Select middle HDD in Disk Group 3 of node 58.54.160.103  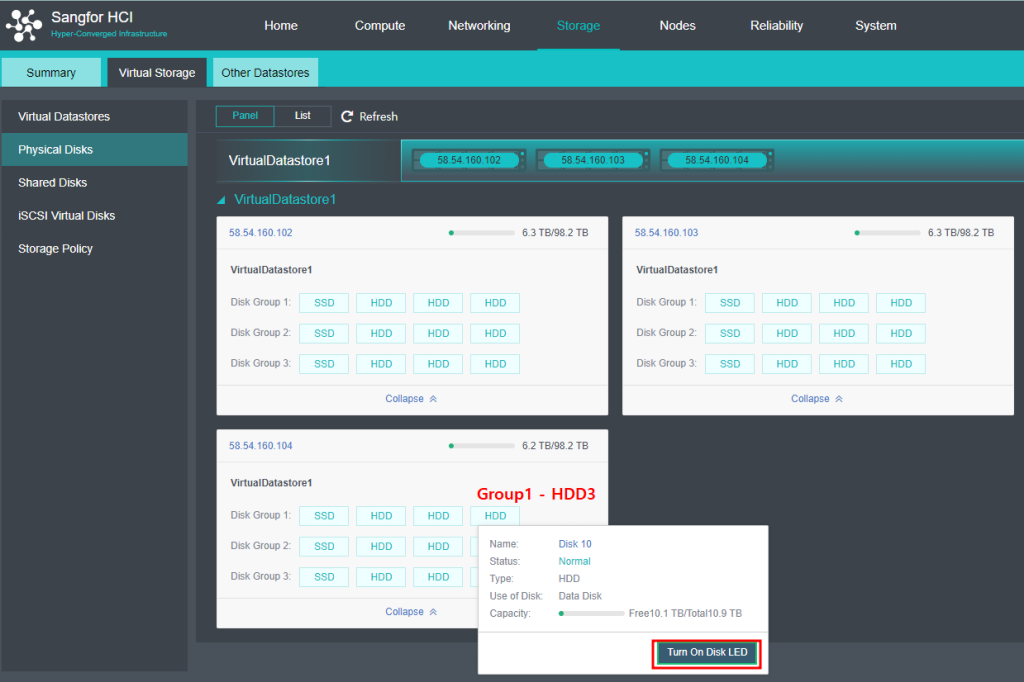pyautogui.click(x=844, y=364)
